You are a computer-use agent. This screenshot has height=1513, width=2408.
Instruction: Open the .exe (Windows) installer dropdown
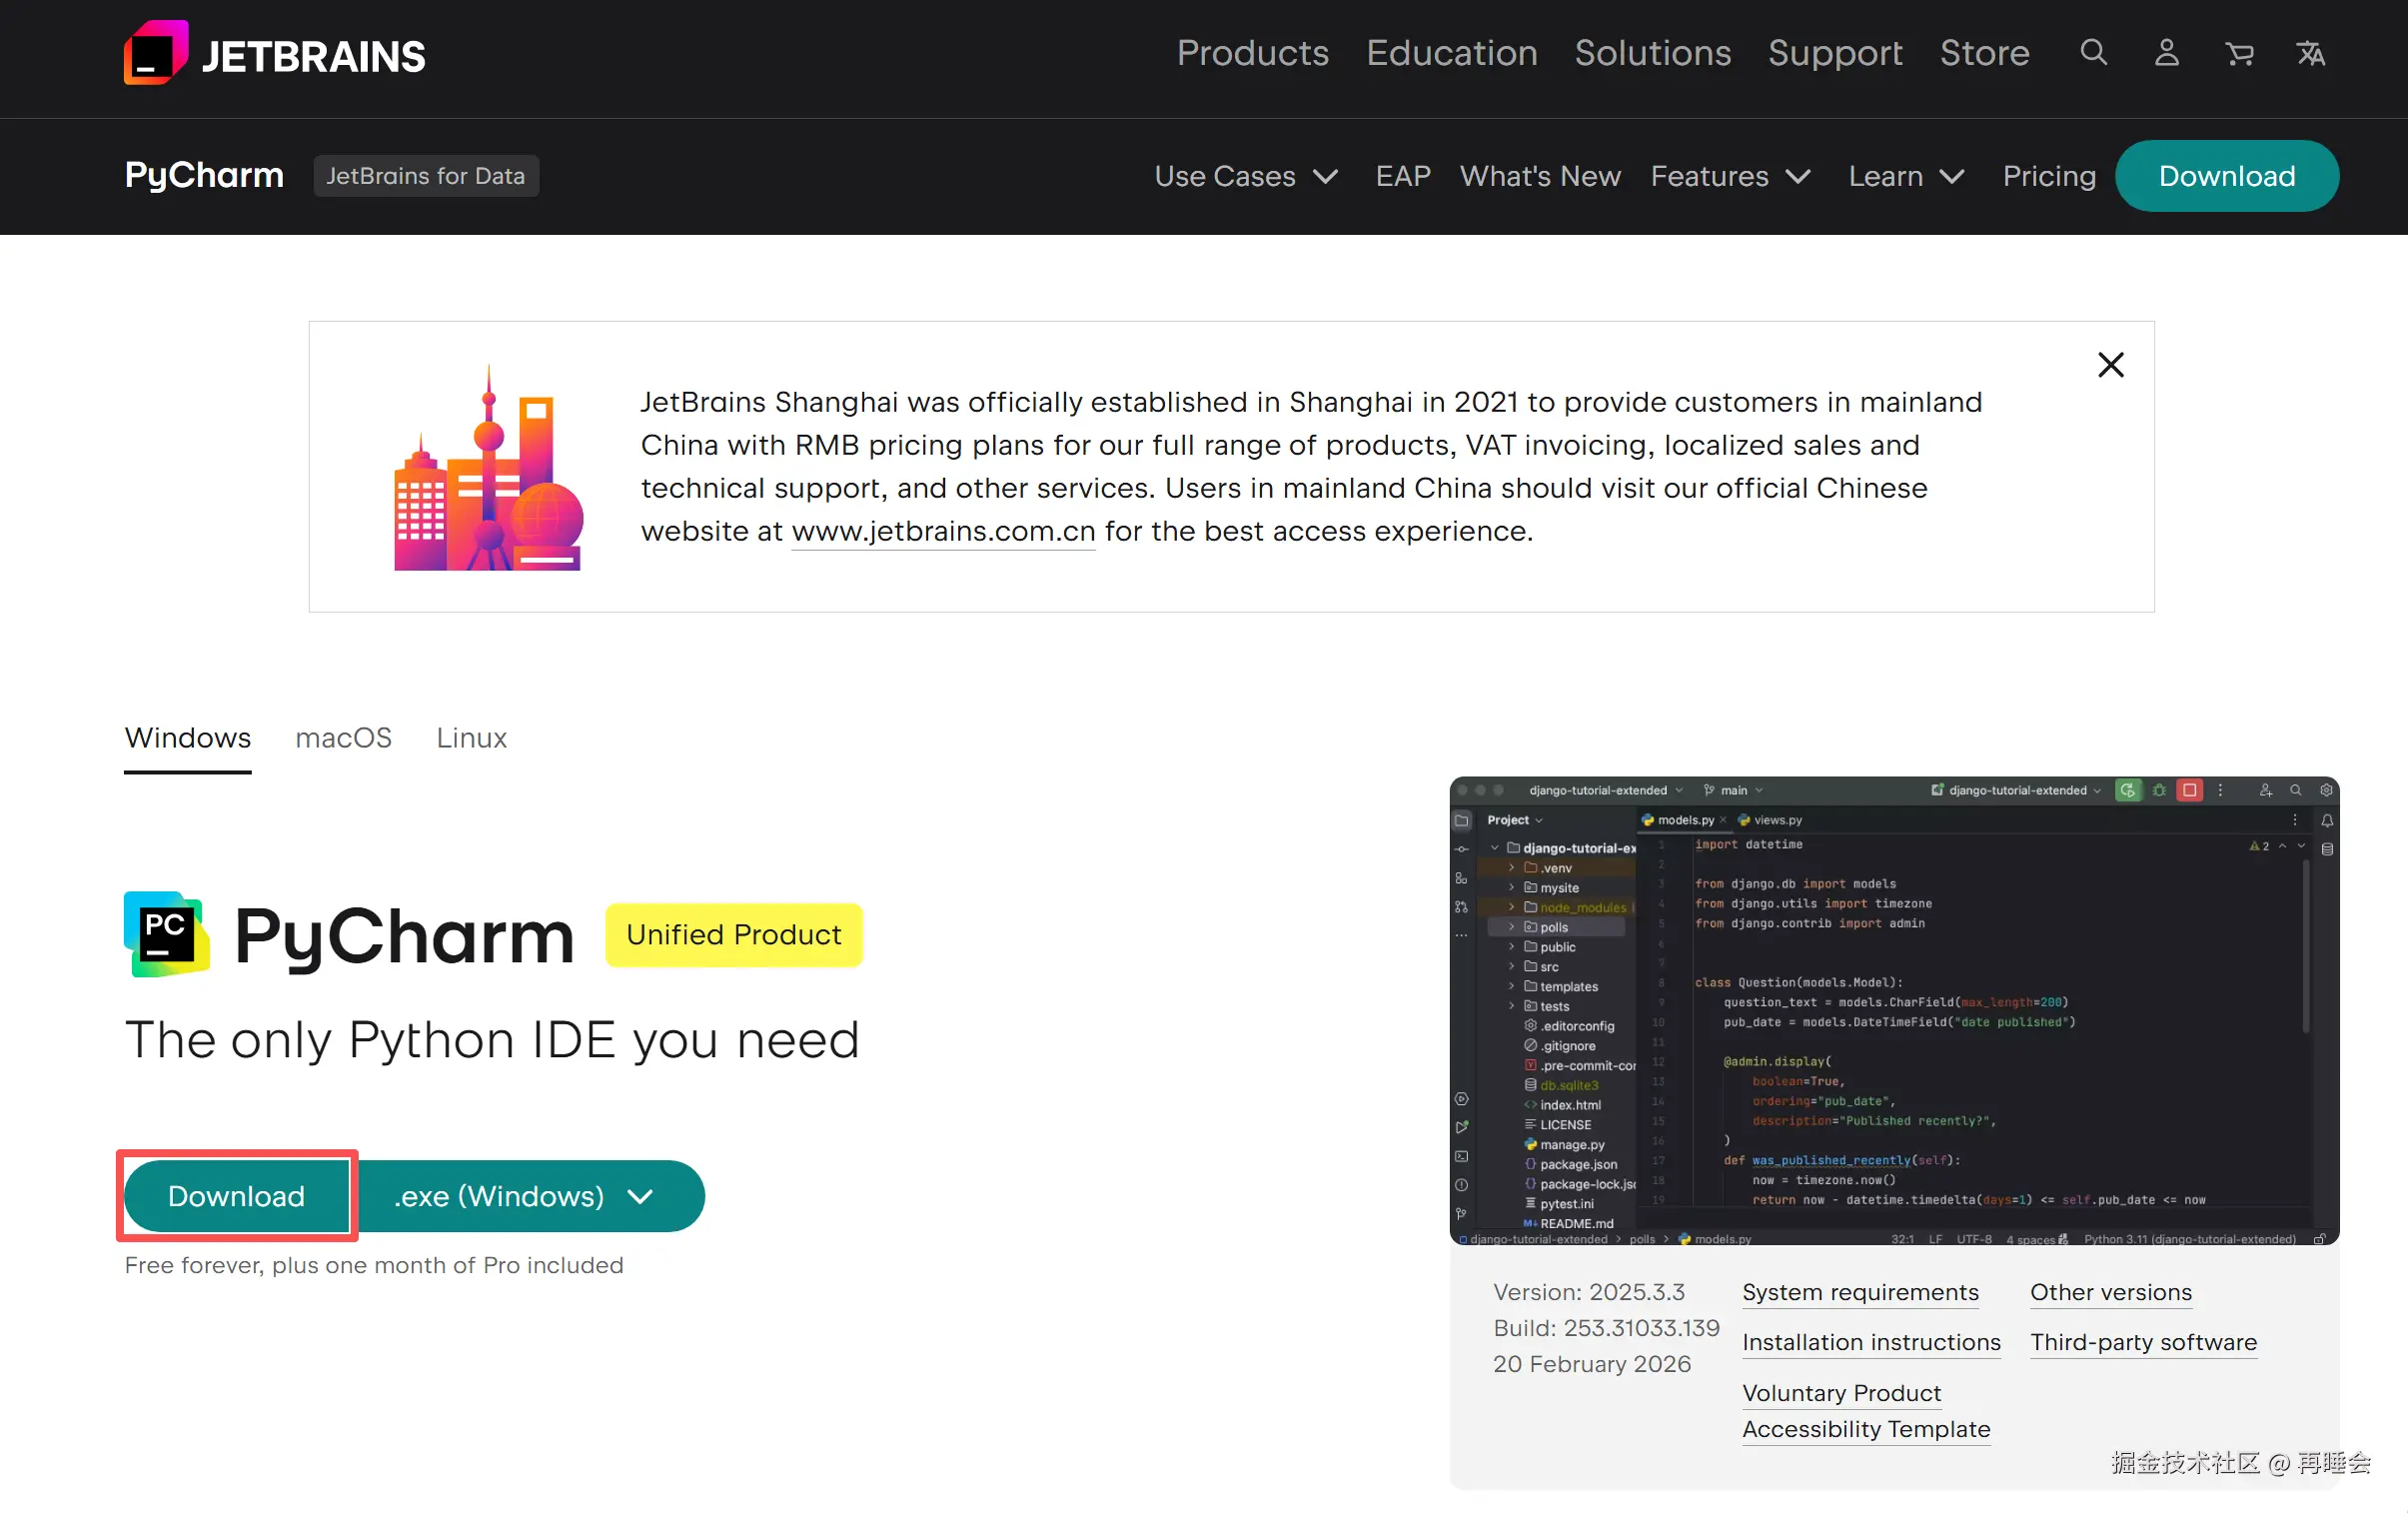tap(523, 1196)
